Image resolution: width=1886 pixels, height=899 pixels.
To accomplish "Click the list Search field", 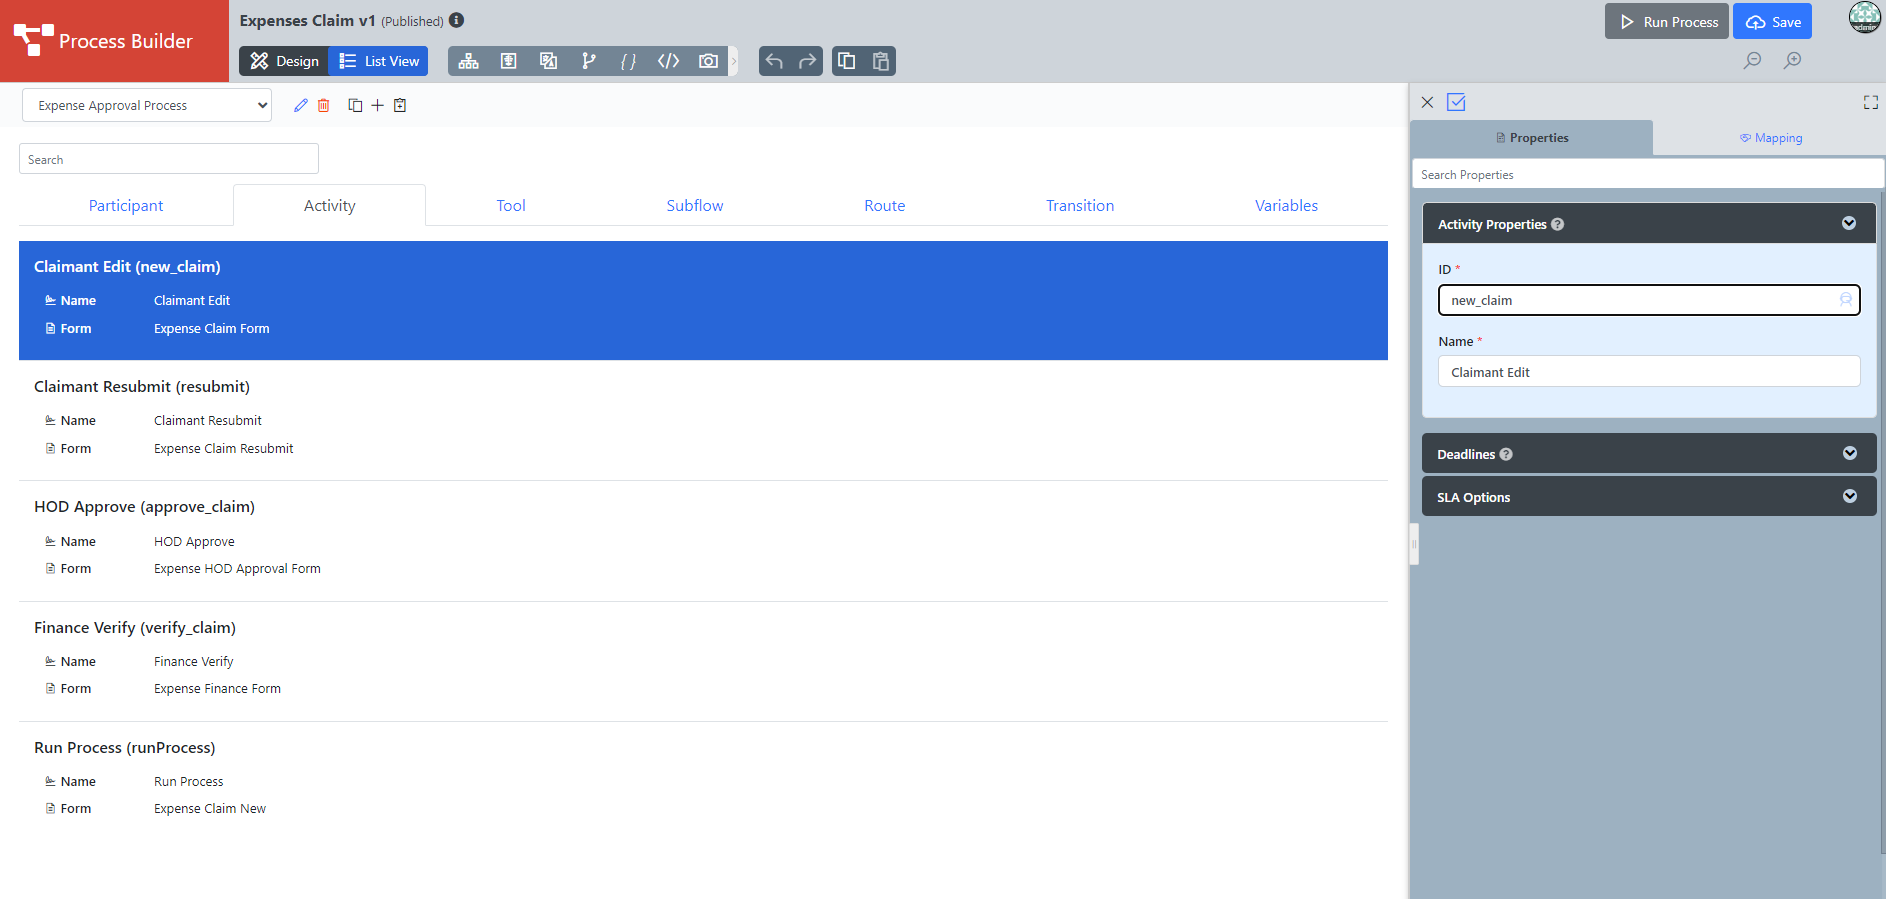I will (x=169, y=159).
